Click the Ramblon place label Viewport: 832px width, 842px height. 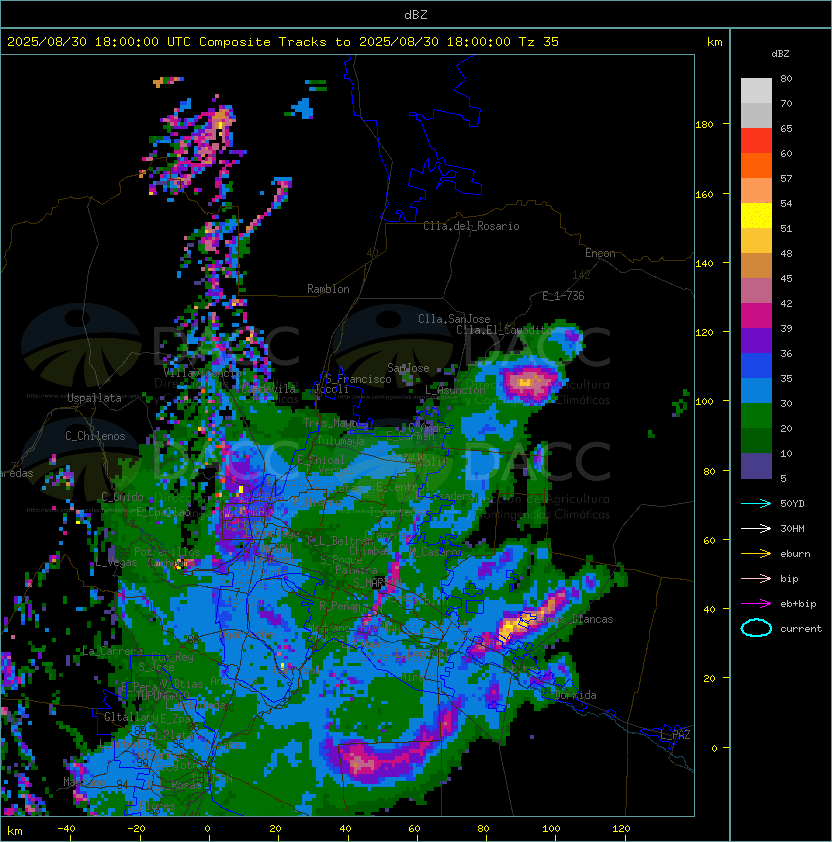[x=328, y=289]
